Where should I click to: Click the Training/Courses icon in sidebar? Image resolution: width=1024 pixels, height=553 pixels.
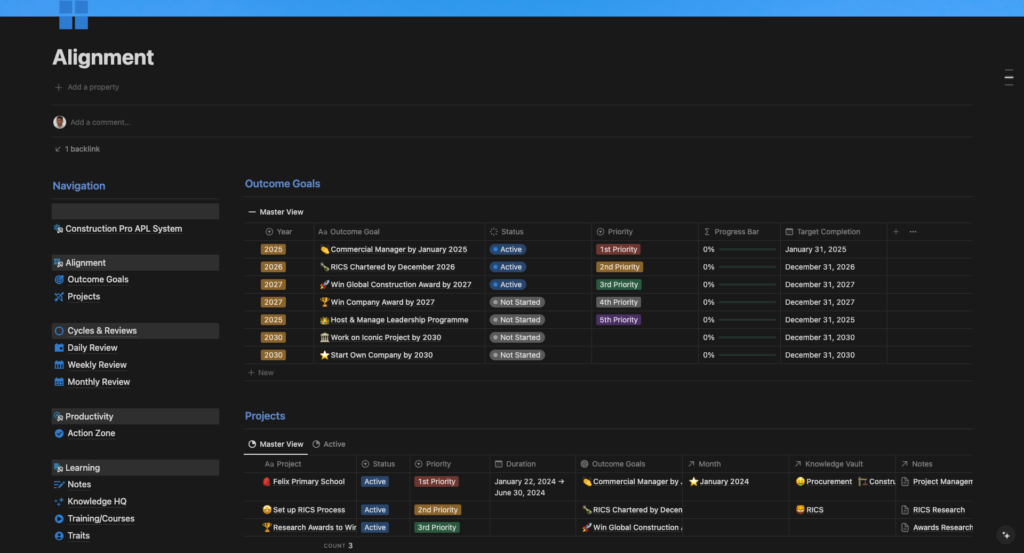59,519
